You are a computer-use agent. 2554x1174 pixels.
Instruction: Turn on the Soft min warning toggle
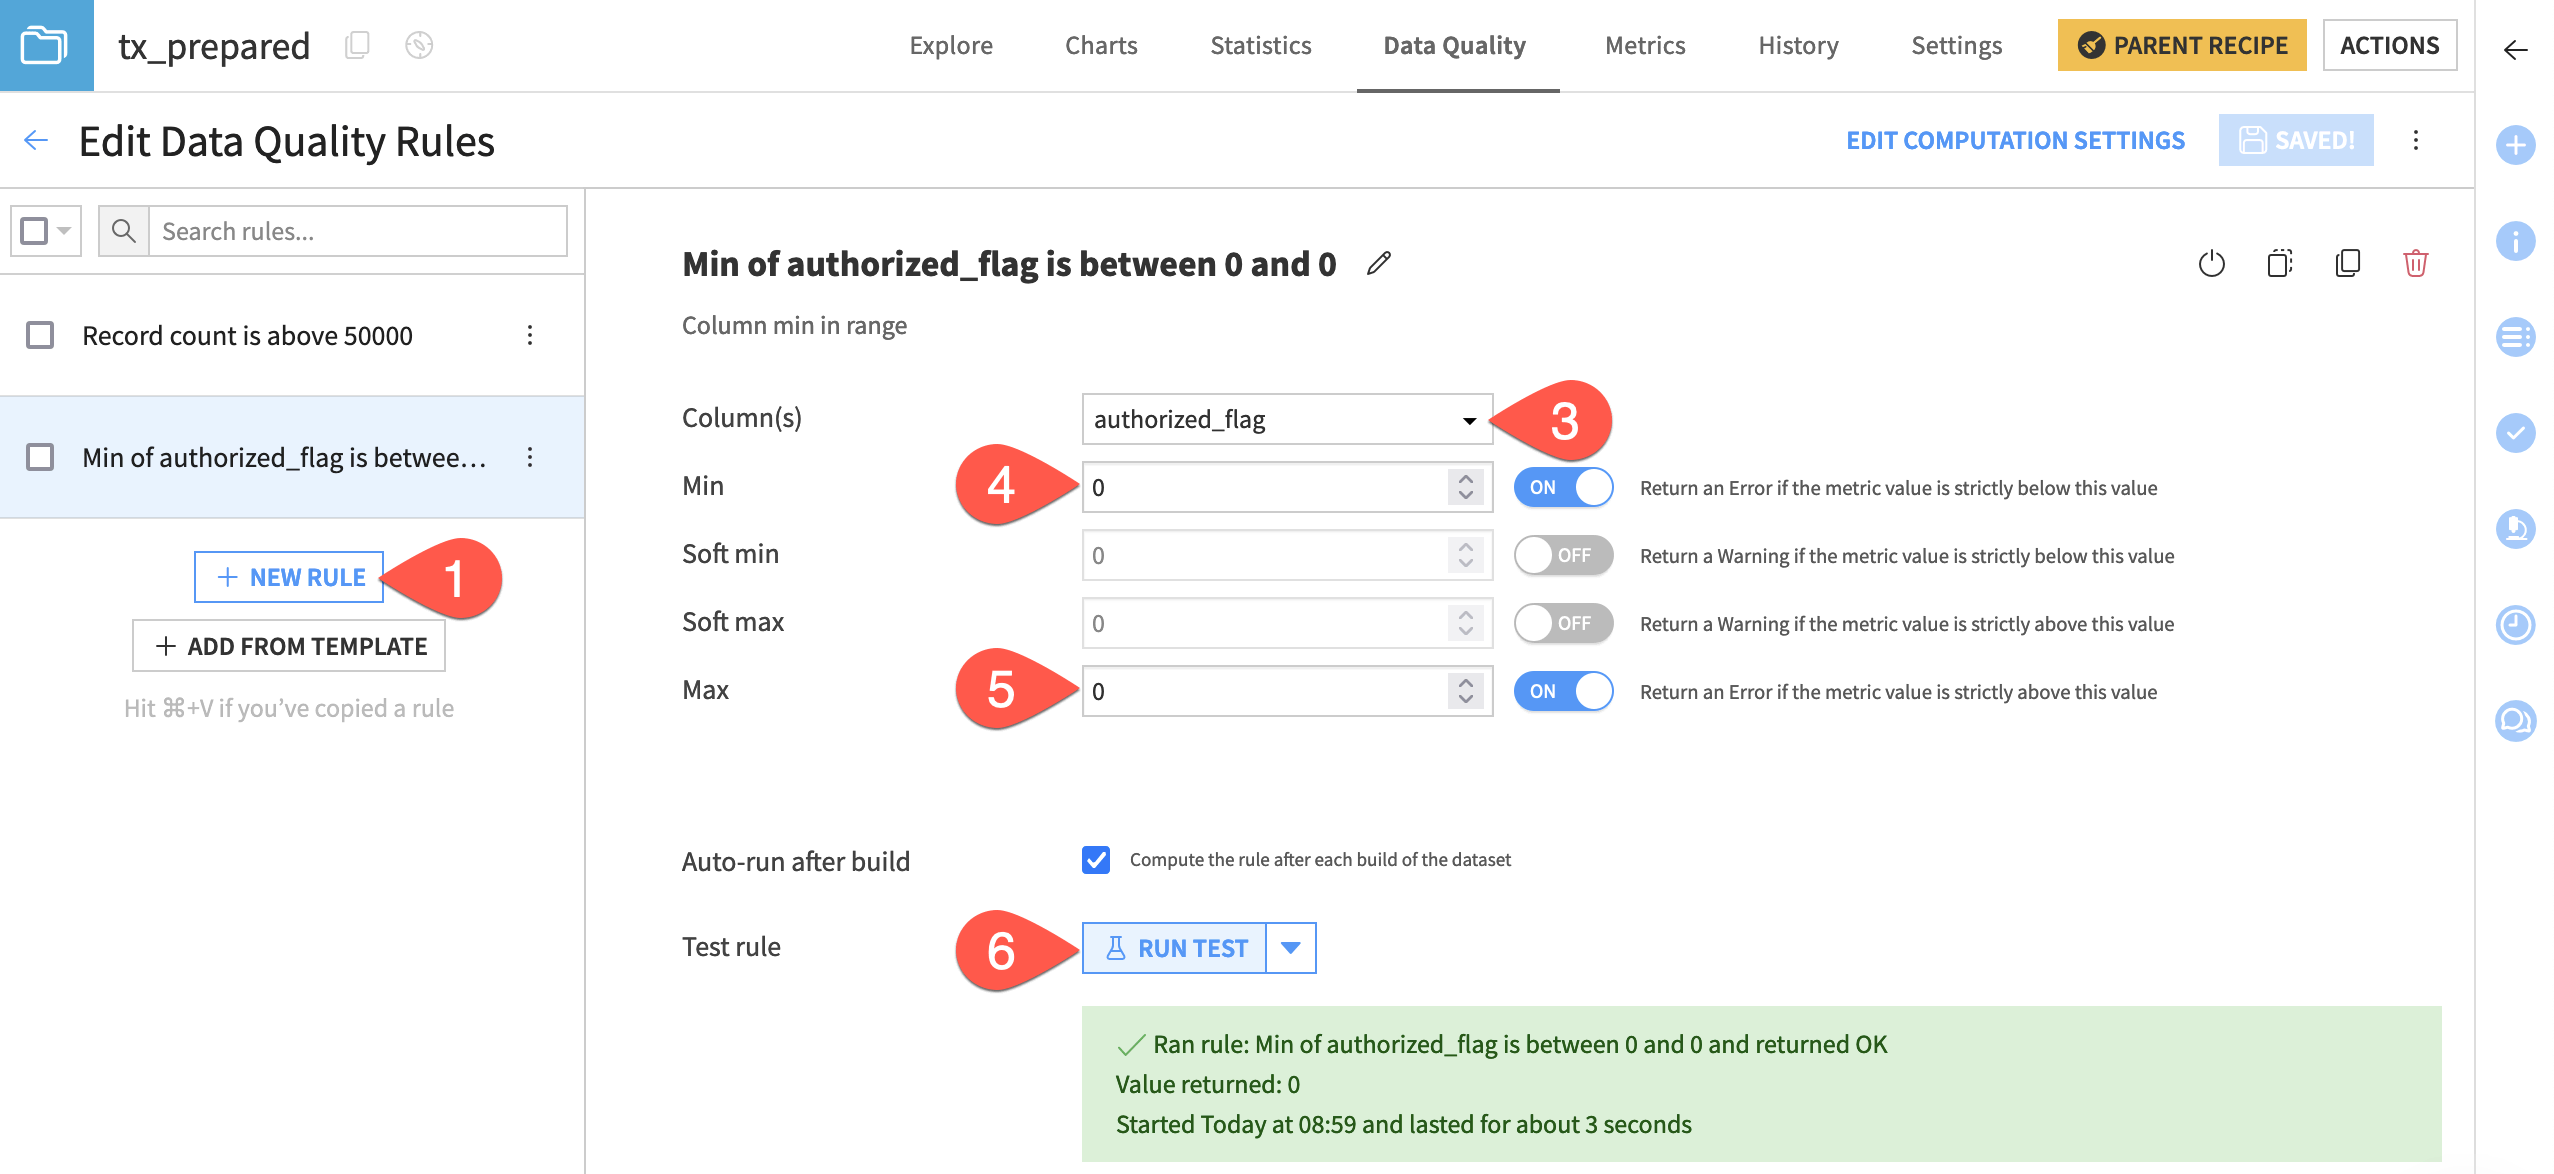[x=1563, y=555]
